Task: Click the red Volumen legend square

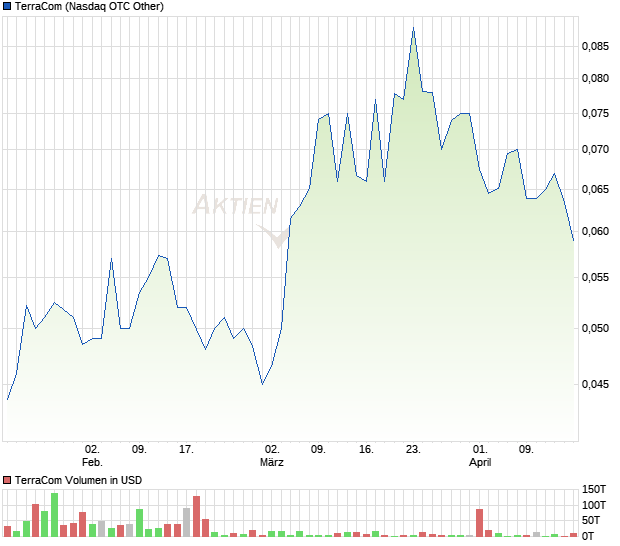Action: (7, 480)
